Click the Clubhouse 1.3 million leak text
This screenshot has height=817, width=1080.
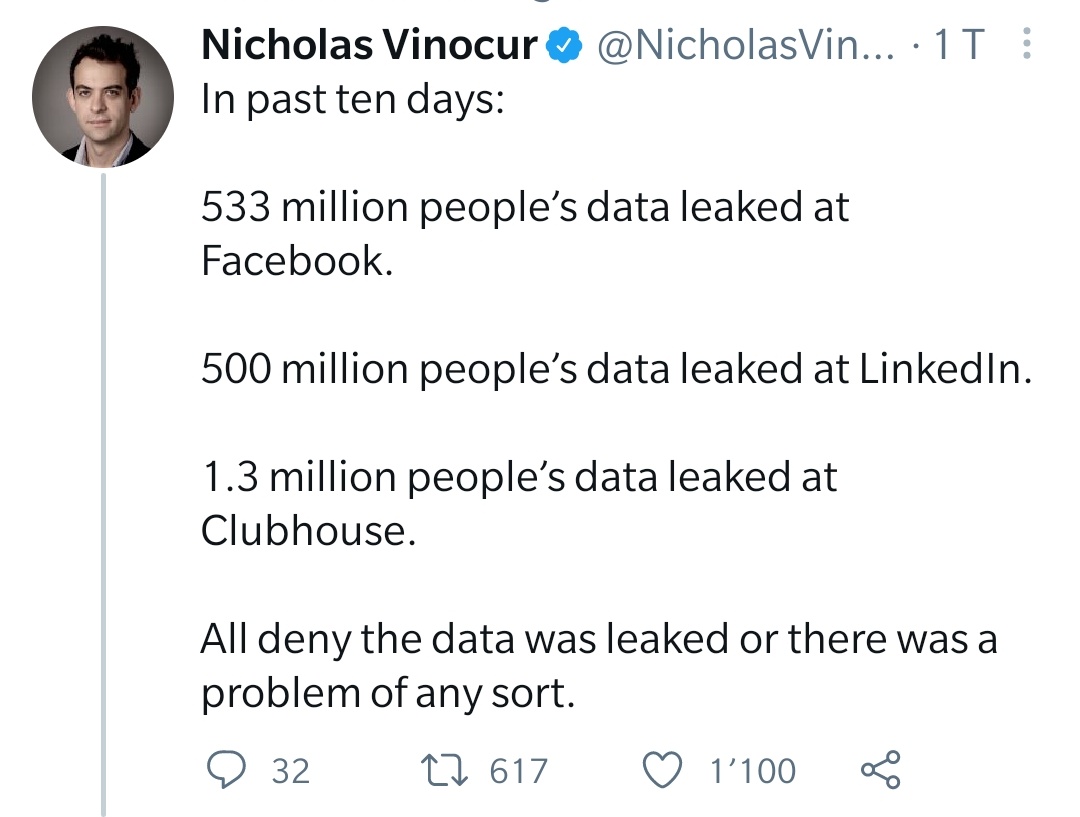tap(518, 503)
